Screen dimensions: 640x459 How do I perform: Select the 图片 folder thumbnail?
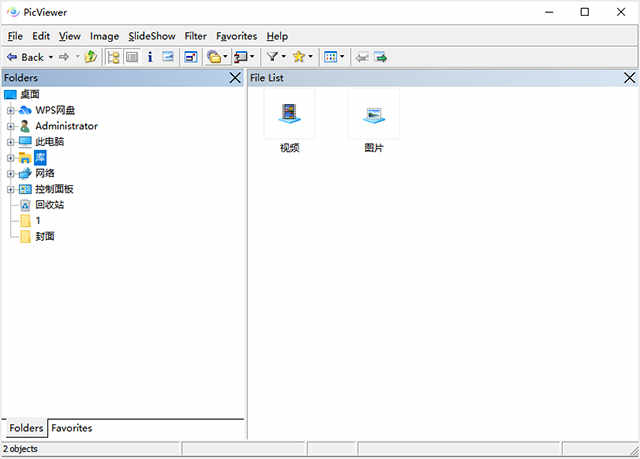374,121
